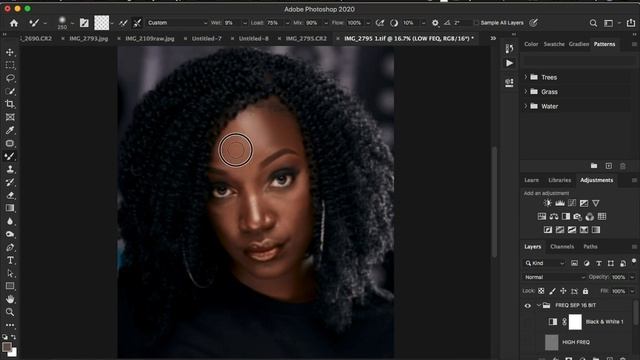Select the Frame tool
Image resolution: width=640 pixels, height=360 pixels.
10,118
